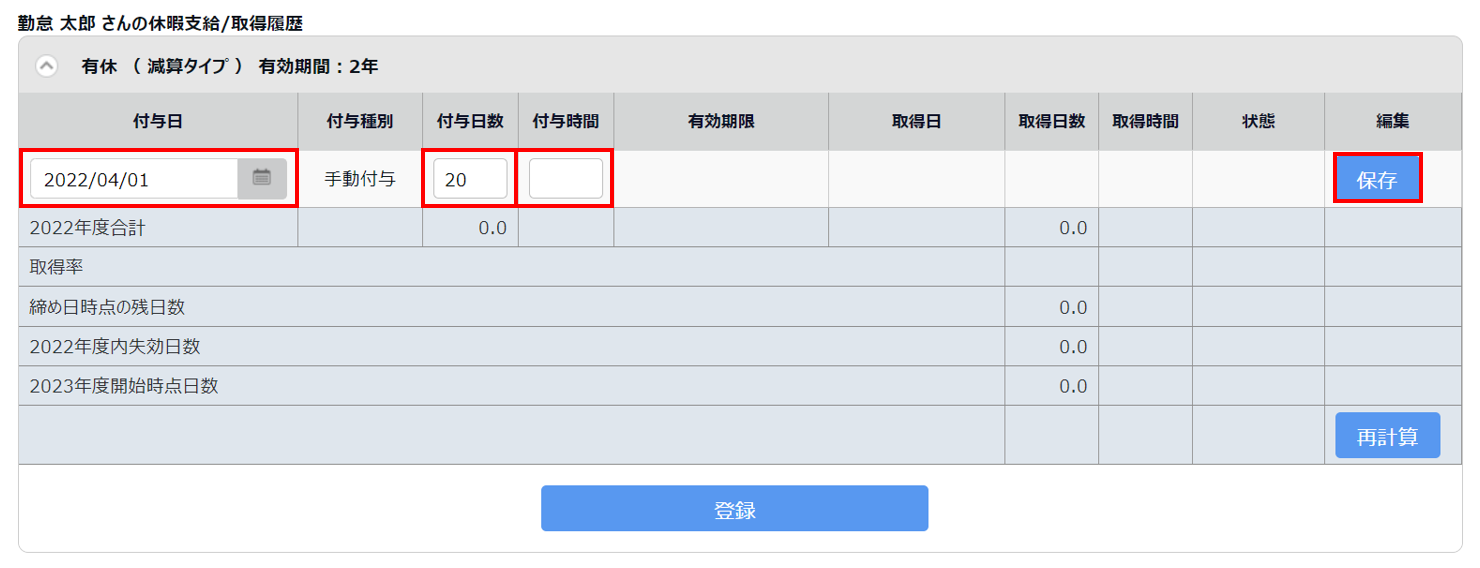
Task: Click the 付与日 date input field
Action: tap(134, 179)
